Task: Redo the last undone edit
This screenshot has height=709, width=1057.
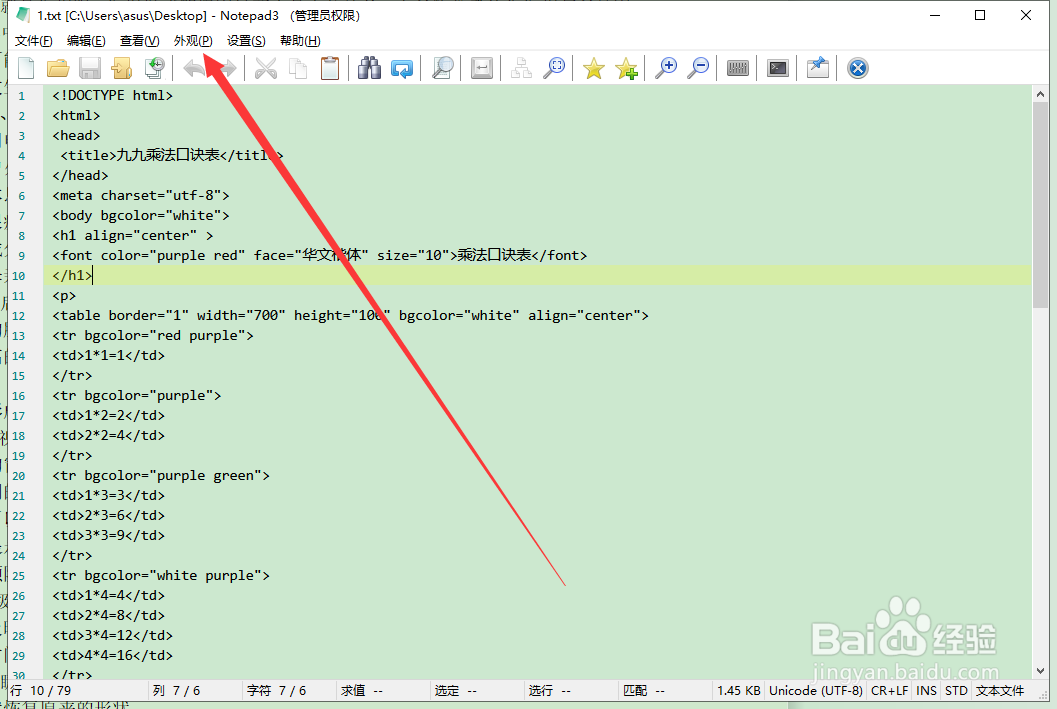Action: pyautogui.click(x=227, y=68)
